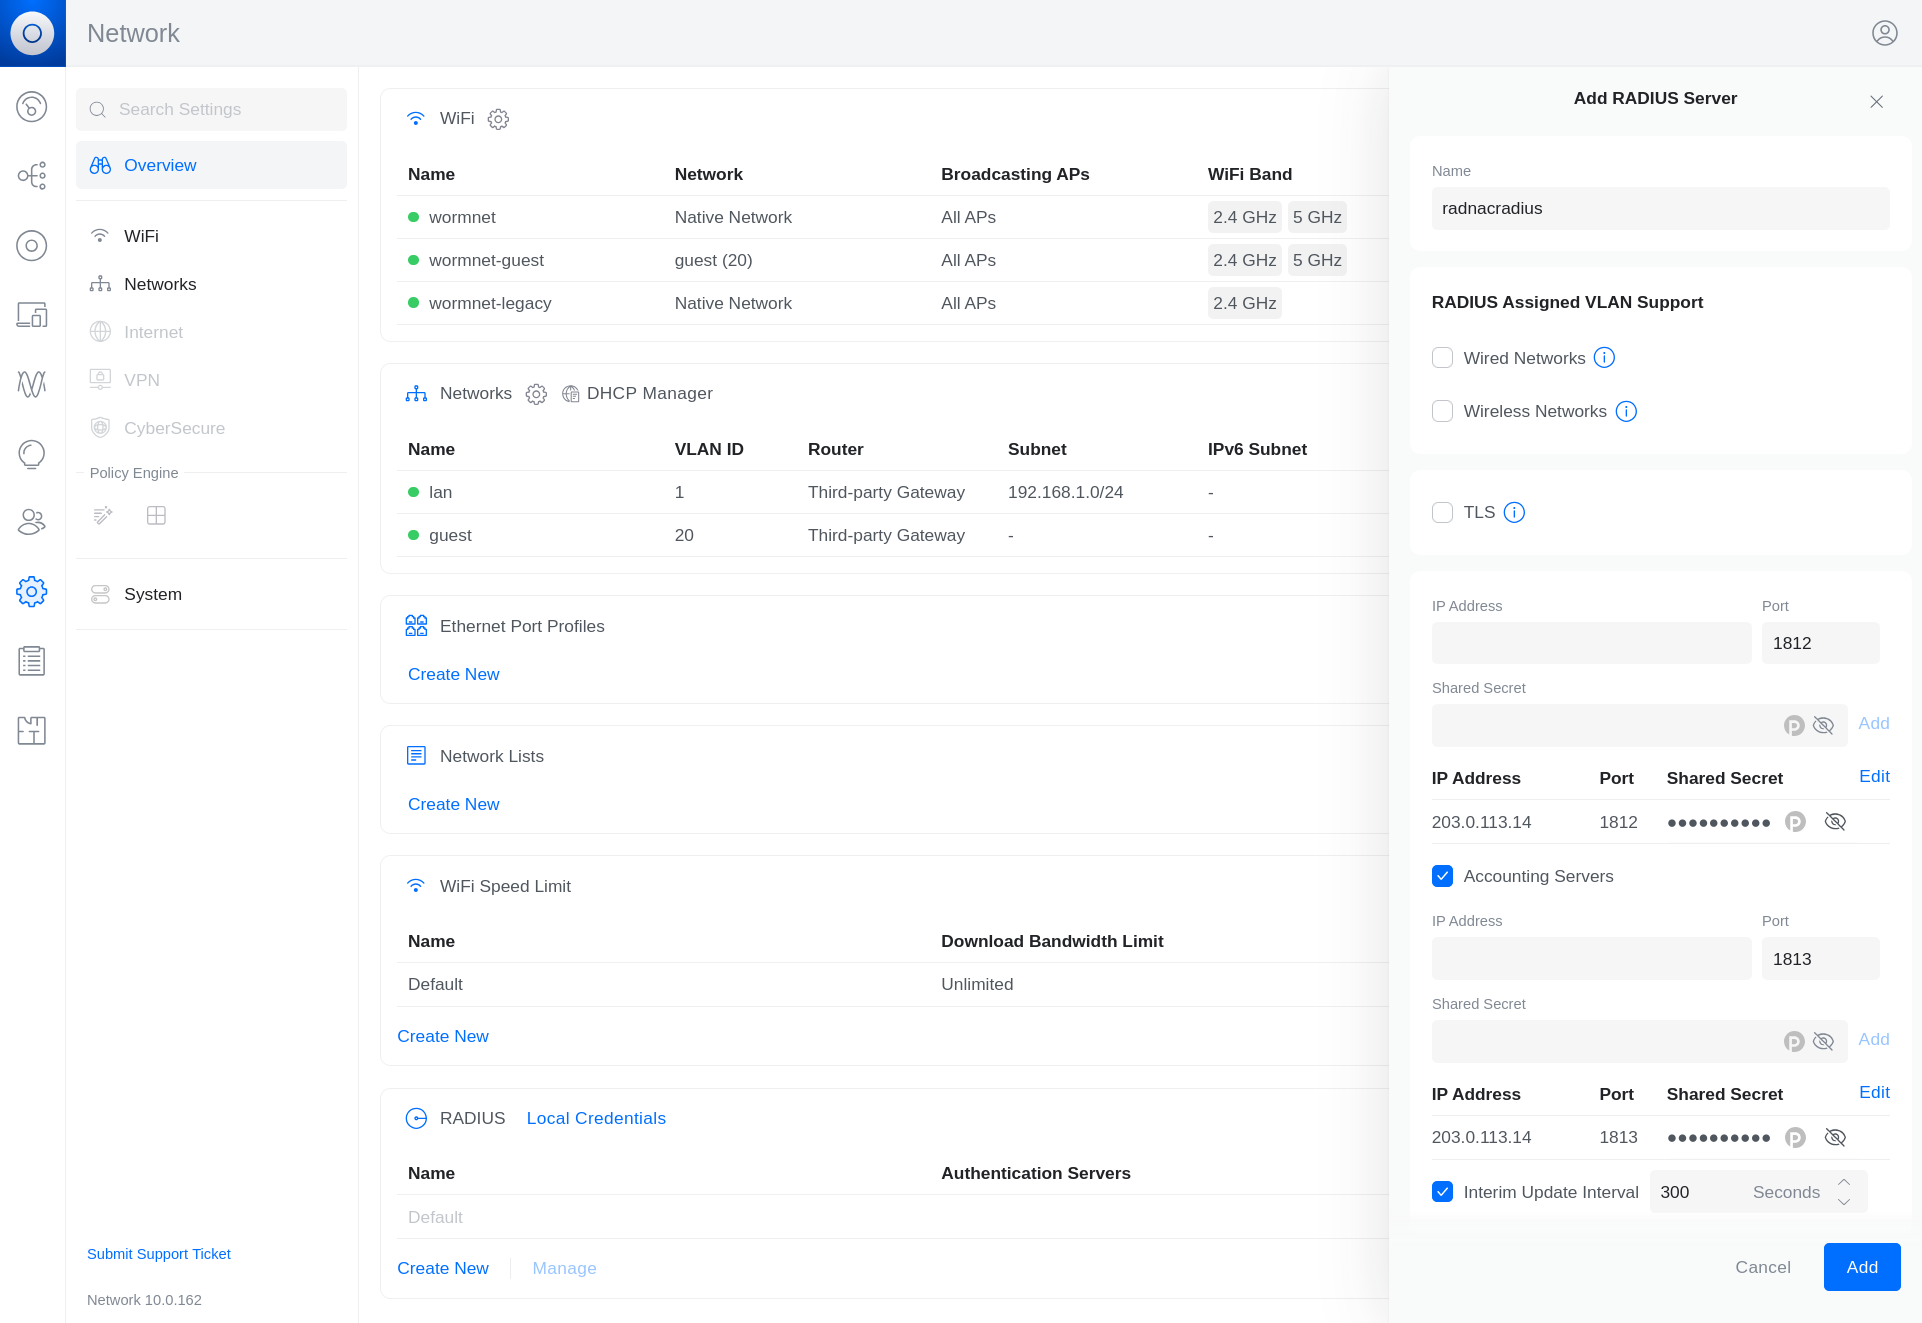Open Networks section settings gear
1922x1323 pixels.
(x=536, y=394)
